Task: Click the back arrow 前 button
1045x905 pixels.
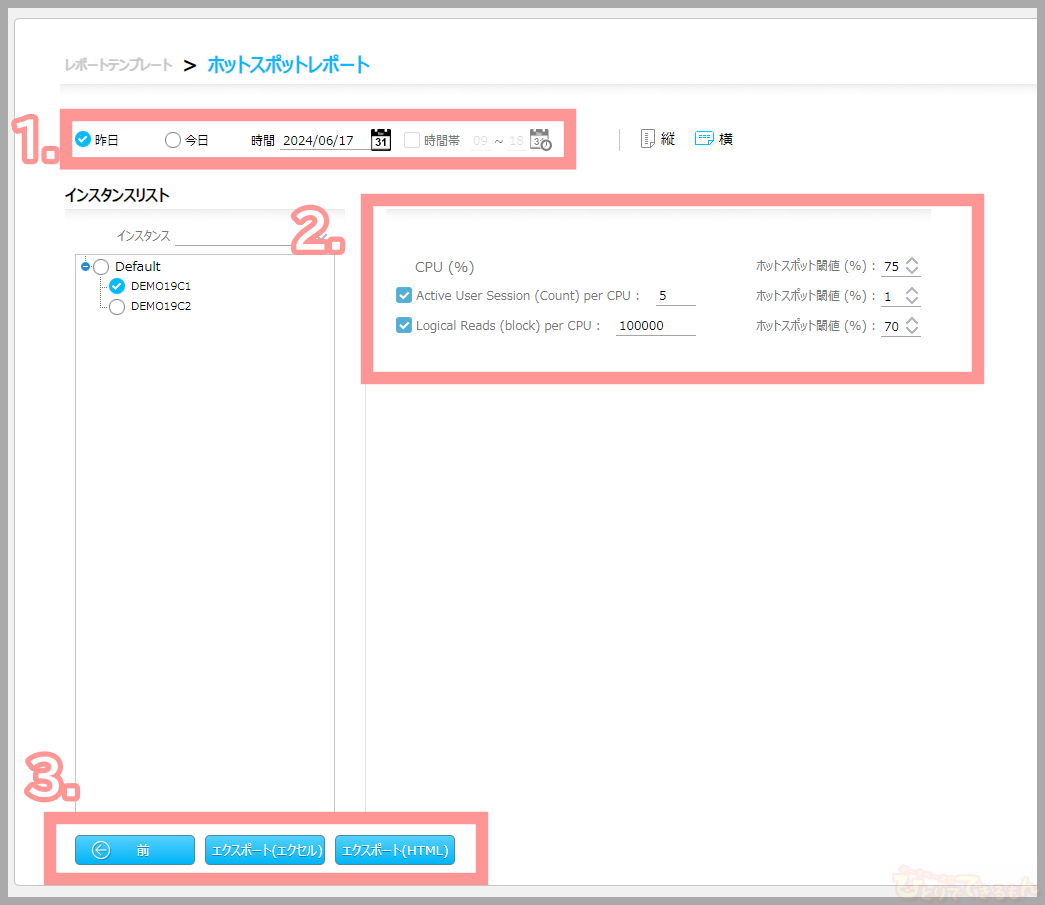Action: [x=135, y=850]
